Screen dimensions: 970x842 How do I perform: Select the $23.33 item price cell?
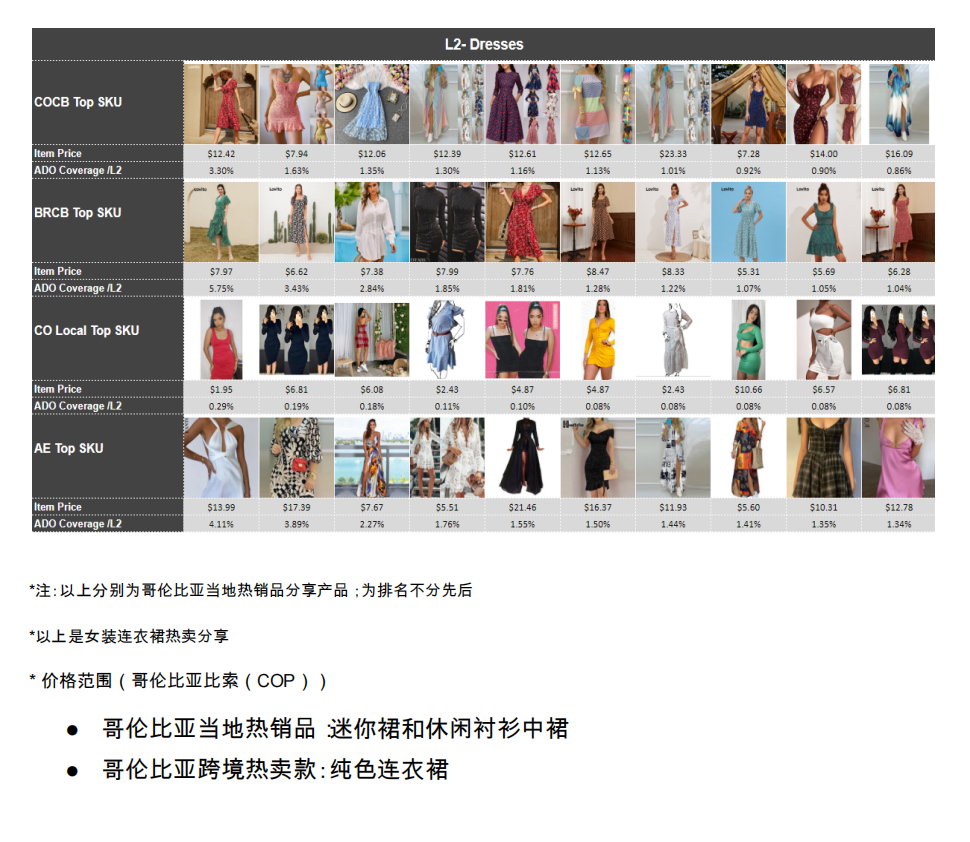pyautogui.click(x=673, y=154)
